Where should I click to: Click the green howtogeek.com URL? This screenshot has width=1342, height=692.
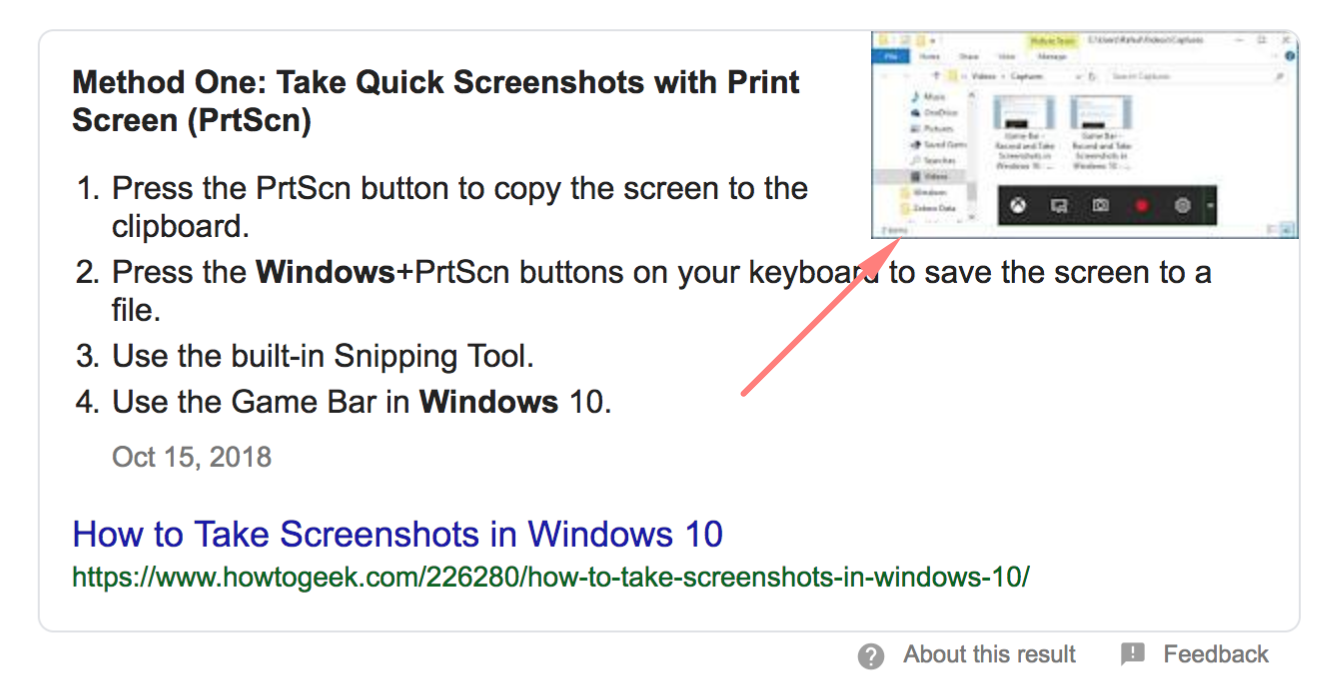tap(550, 577)
